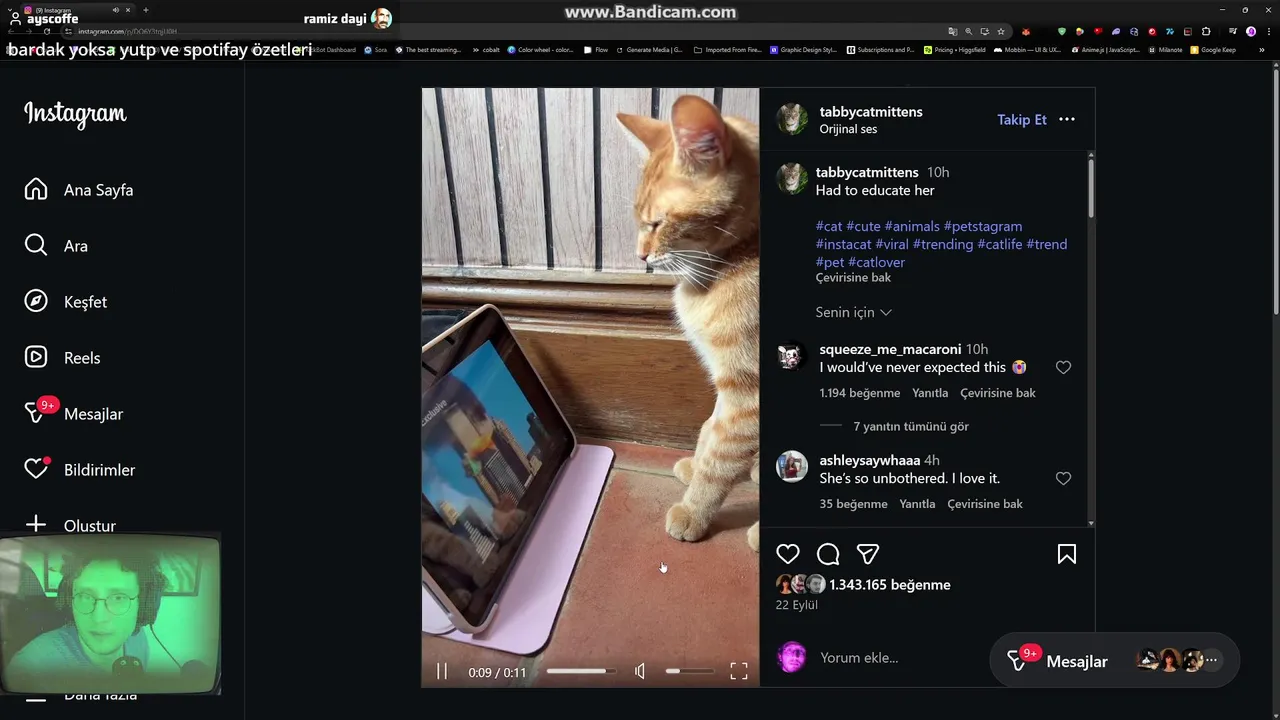Pause the video playback
Viewport: 1280px width, 720px height.
click(442, 672)
